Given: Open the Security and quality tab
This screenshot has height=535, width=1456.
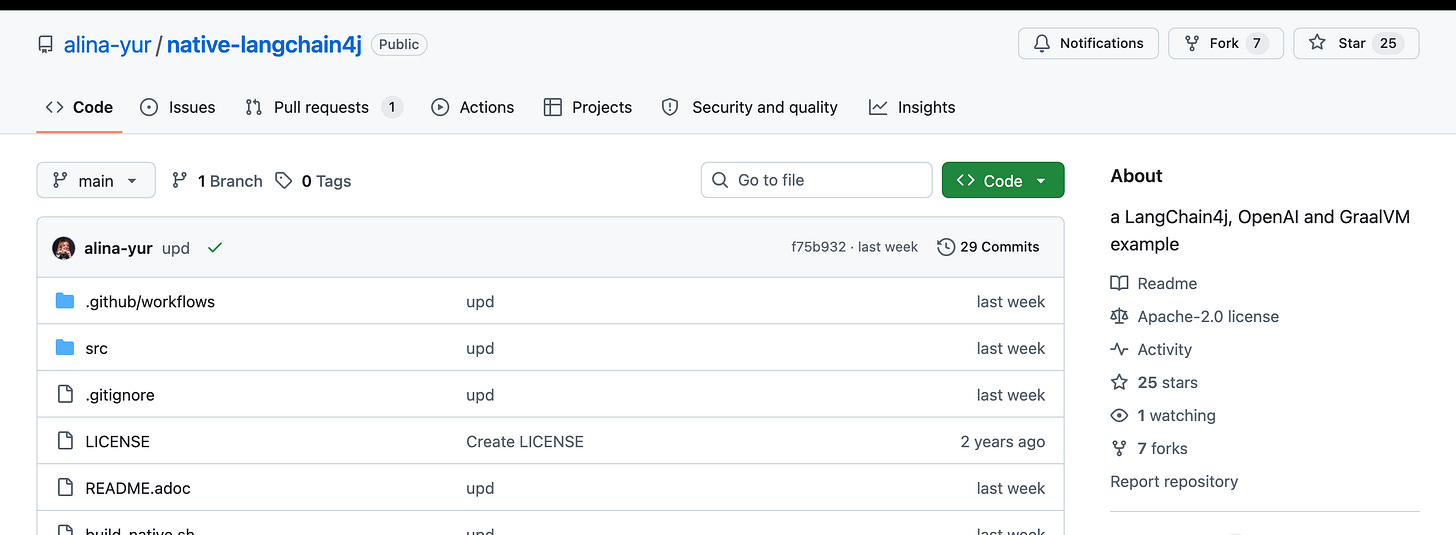Looking at the screenshot, I should (750, 107).
